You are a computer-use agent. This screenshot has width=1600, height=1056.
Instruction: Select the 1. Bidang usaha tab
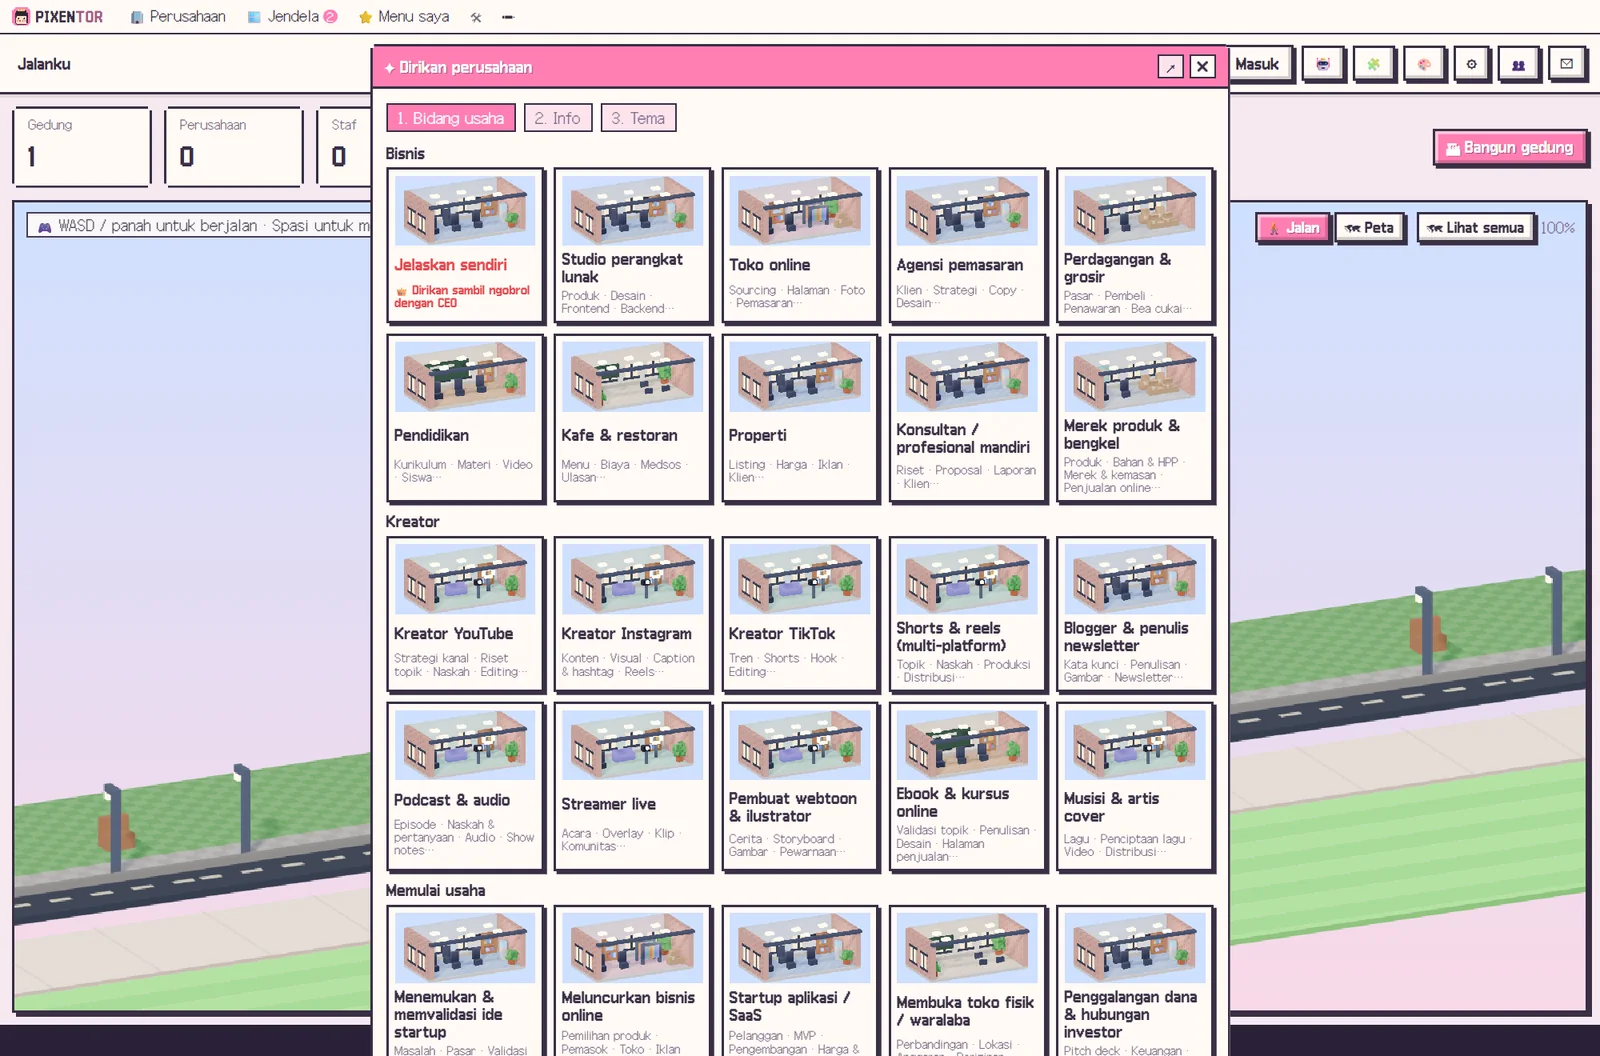coord(451,118)
